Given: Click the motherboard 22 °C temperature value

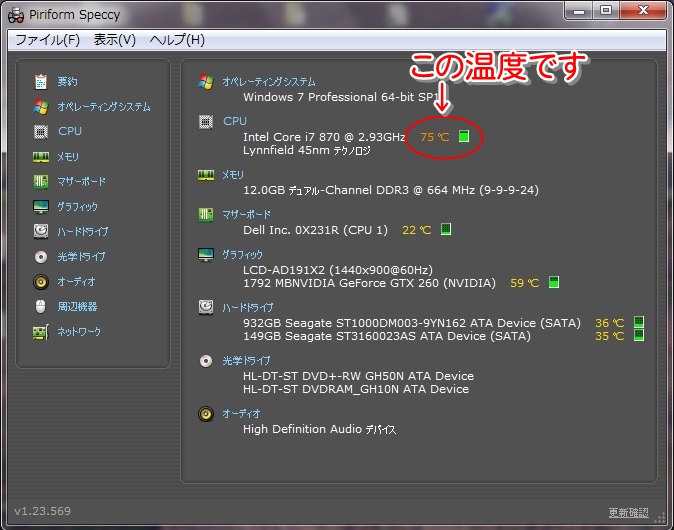Looking at the screenshot, I should [417, 230].
